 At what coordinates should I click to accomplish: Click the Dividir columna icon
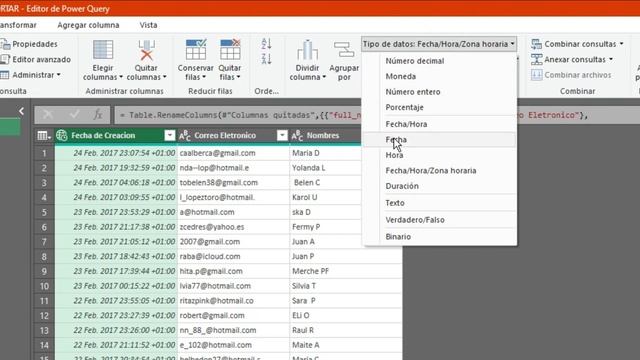click(x=307, y=50)
